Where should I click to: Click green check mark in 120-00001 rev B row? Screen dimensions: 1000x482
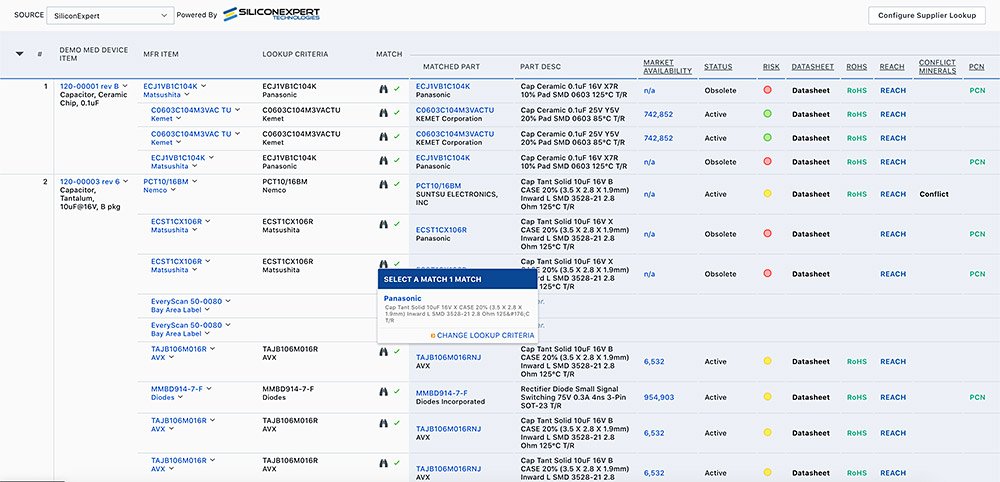[x=397, y=90]
